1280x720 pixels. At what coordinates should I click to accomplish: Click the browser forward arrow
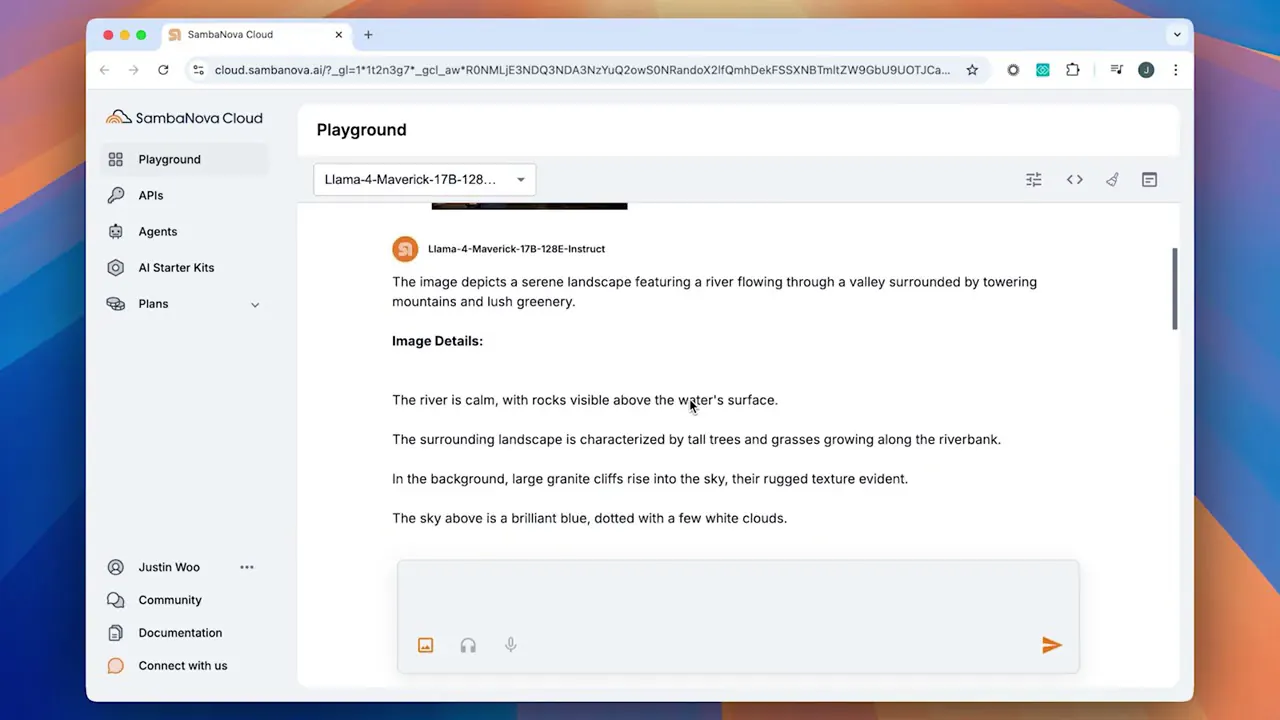pyautogui.click(x=133, y=70)
